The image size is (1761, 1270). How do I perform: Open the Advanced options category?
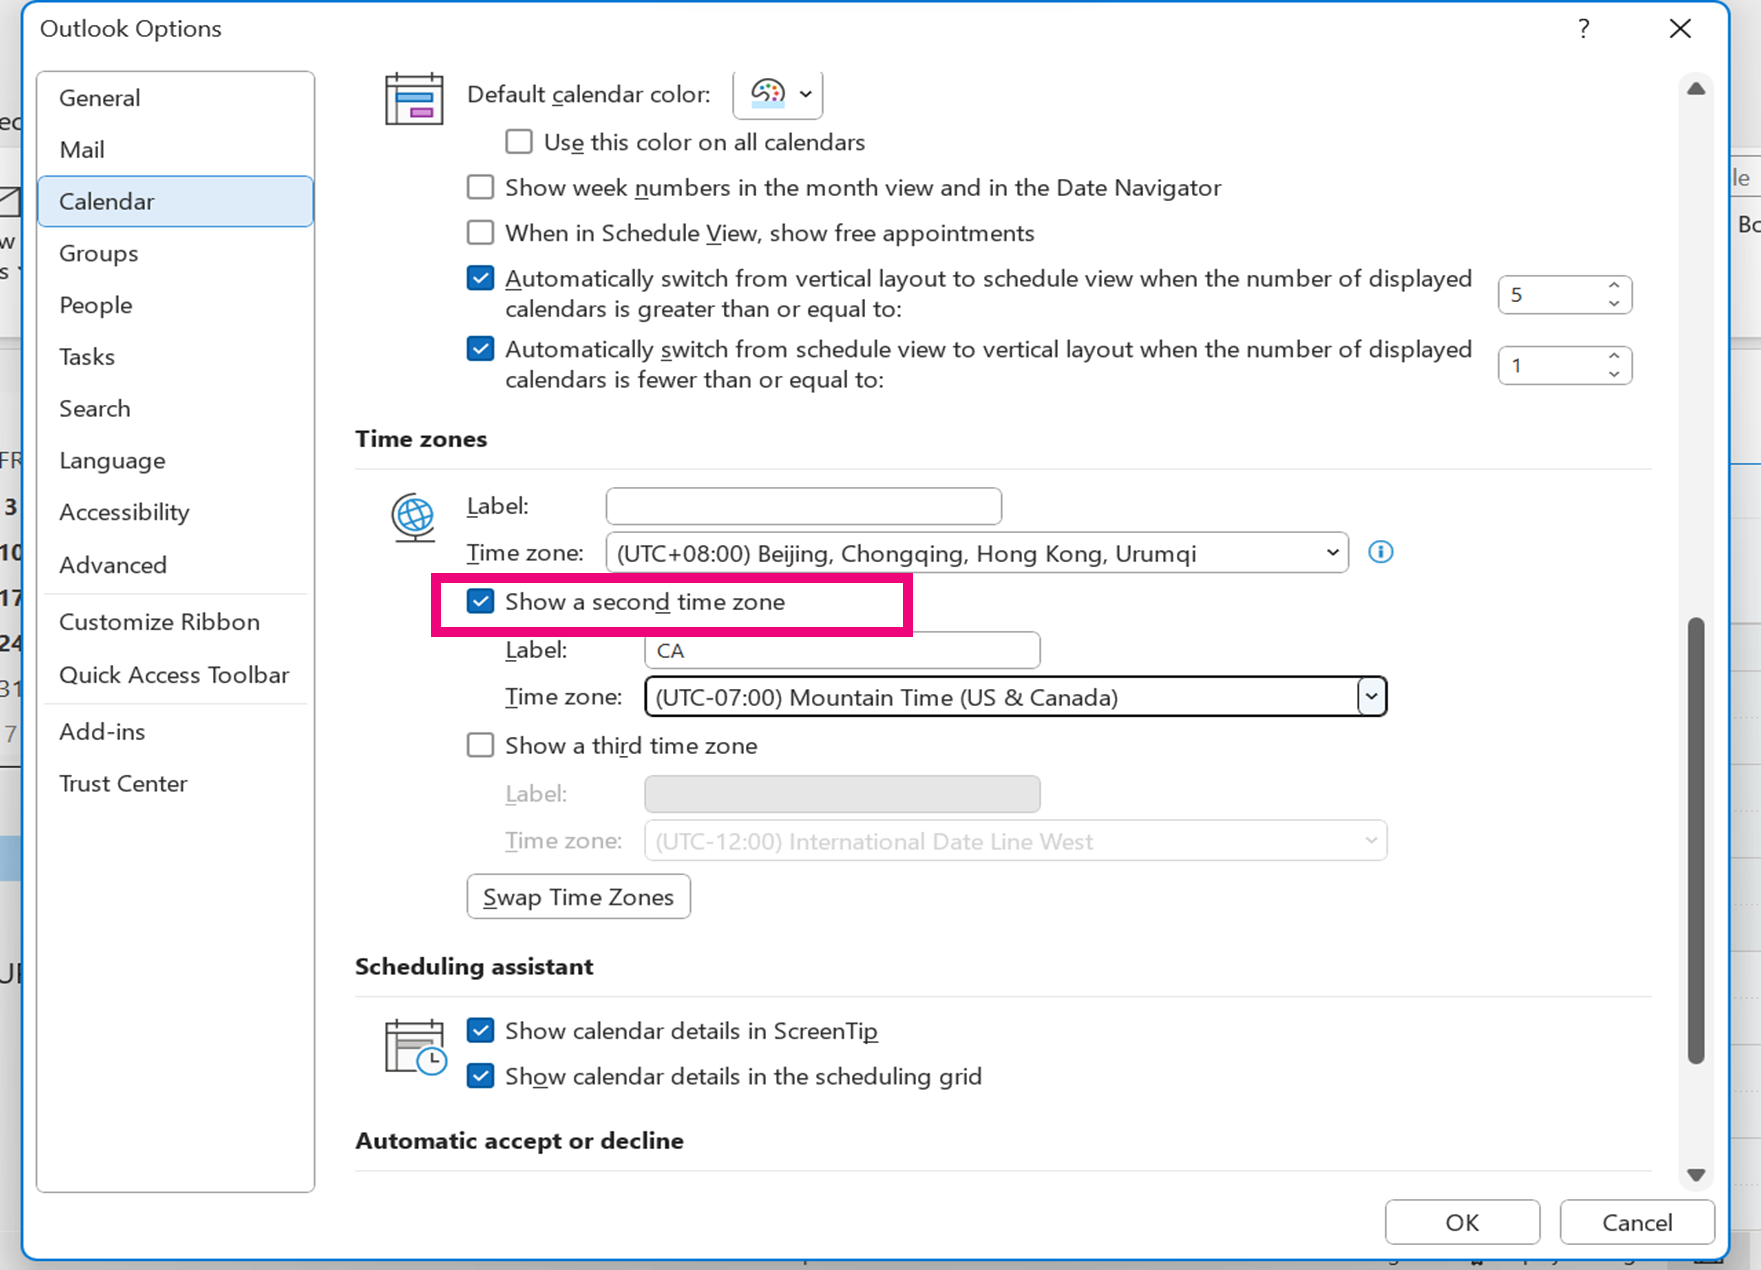113,565
